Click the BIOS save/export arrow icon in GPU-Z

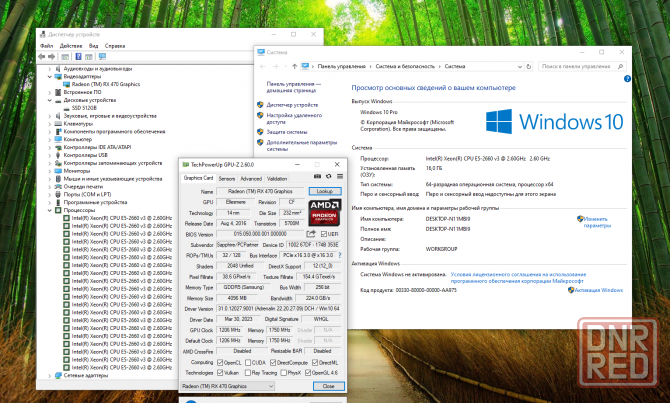(x=311, y=234)
